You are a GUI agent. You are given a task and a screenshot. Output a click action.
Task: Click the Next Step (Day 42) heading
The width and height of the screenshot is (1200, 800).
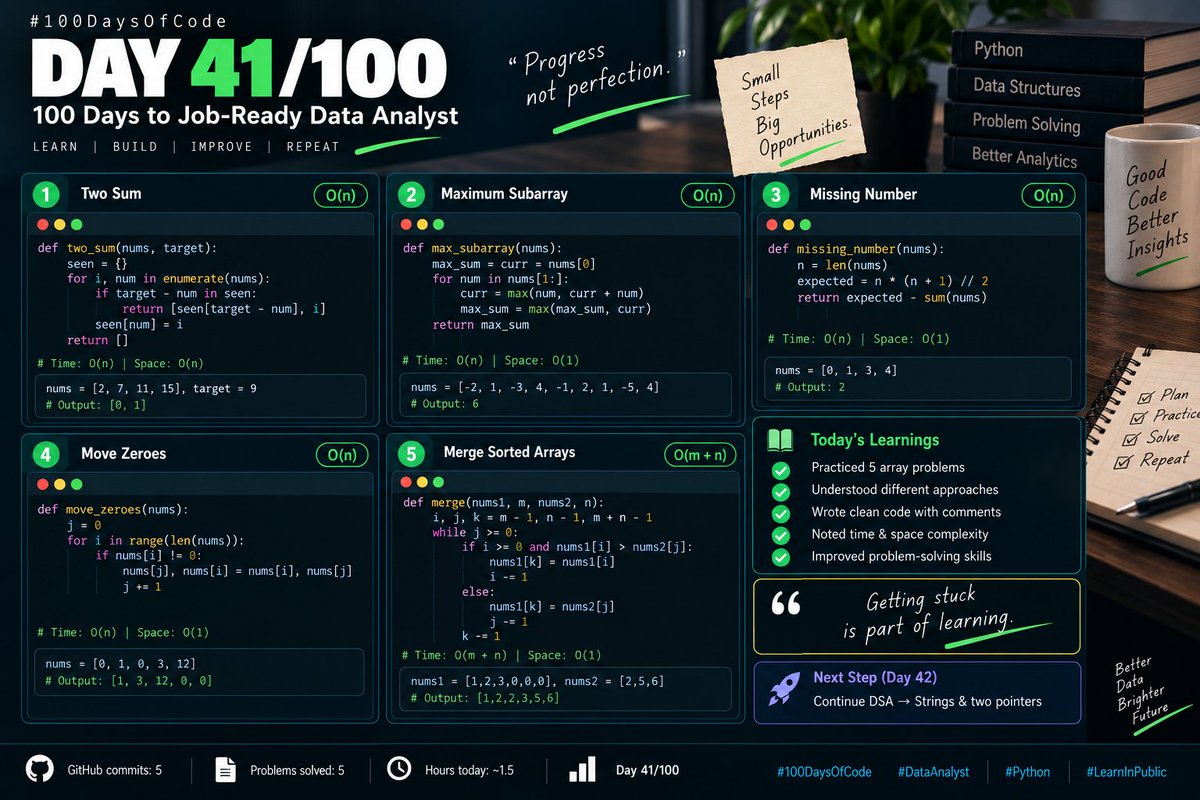coord(875,677)
